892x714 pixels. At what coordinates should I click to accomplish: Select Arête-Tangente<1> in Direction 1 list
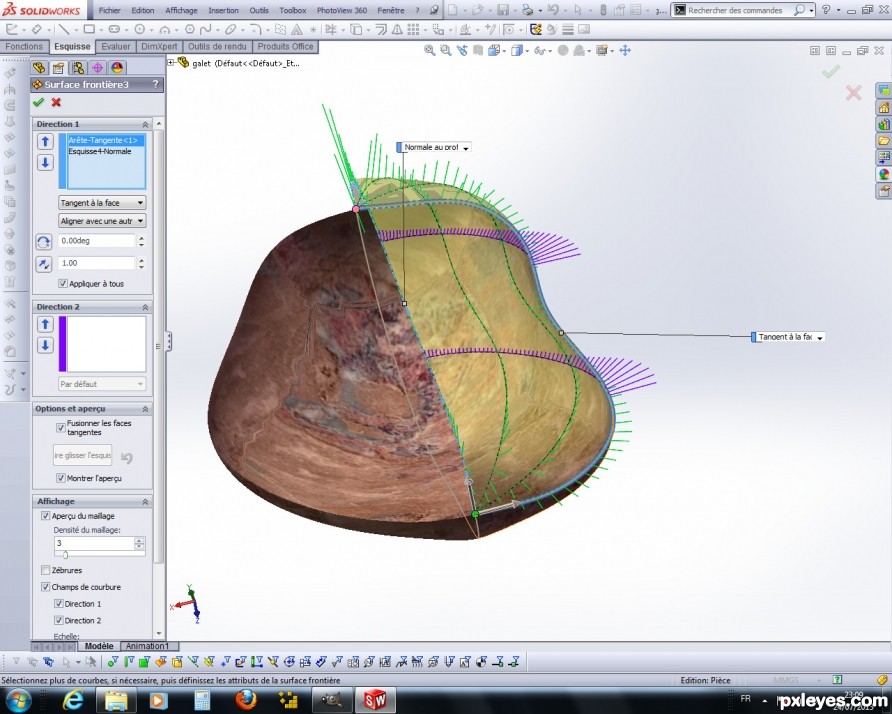click(106, 140)
